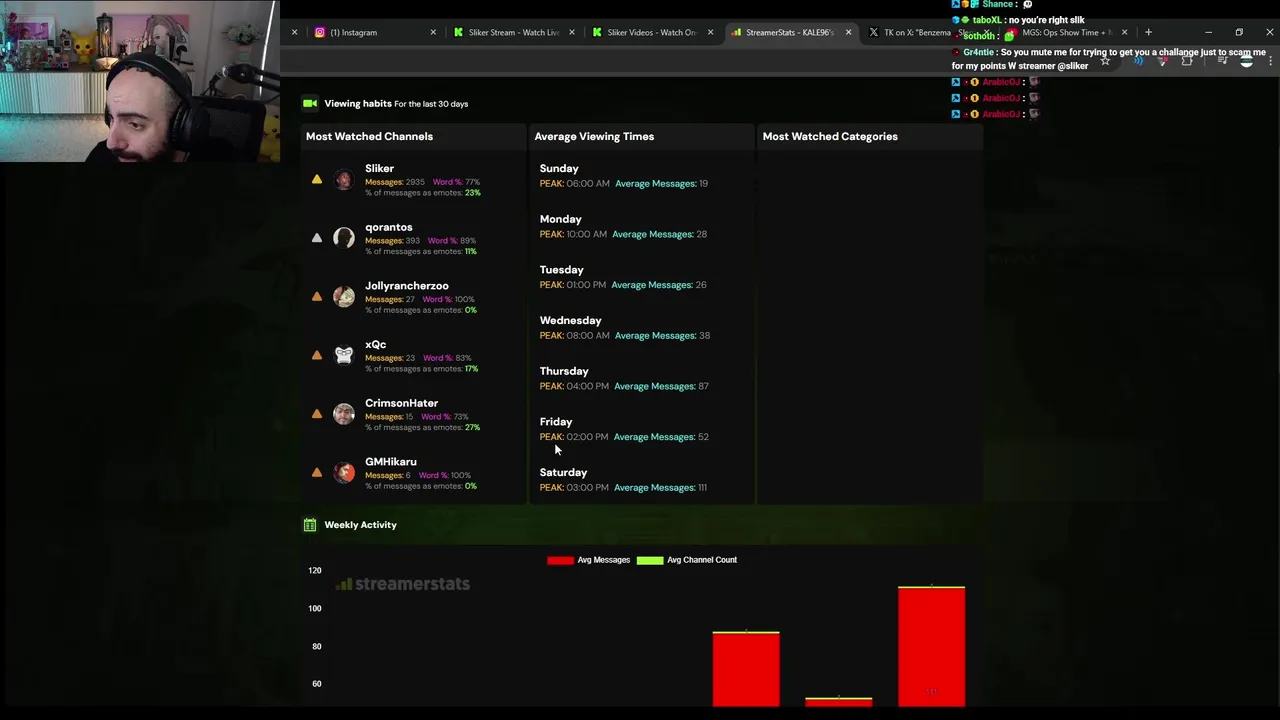
Task: Click the tallest red bar in chart
Action: pos(931,647)
